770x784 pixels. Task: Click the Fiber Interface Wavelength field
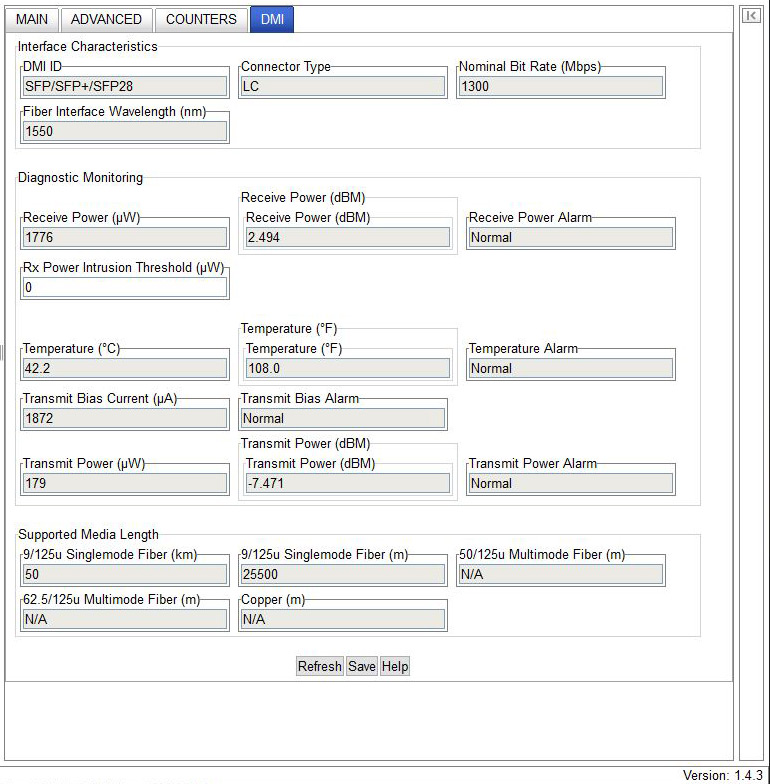[x=125, y=131]
